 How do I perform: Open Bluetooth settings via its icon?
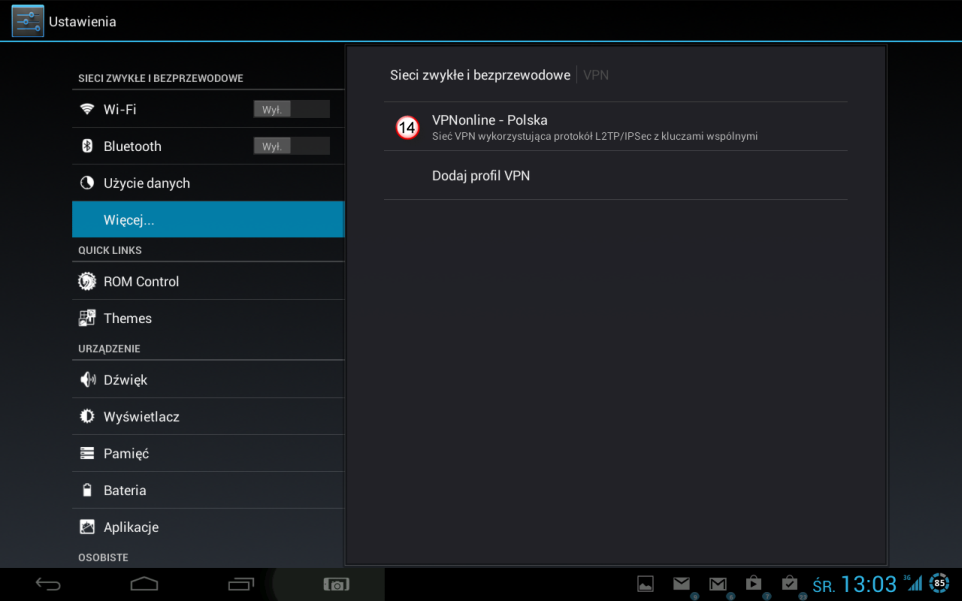point(87,146)
